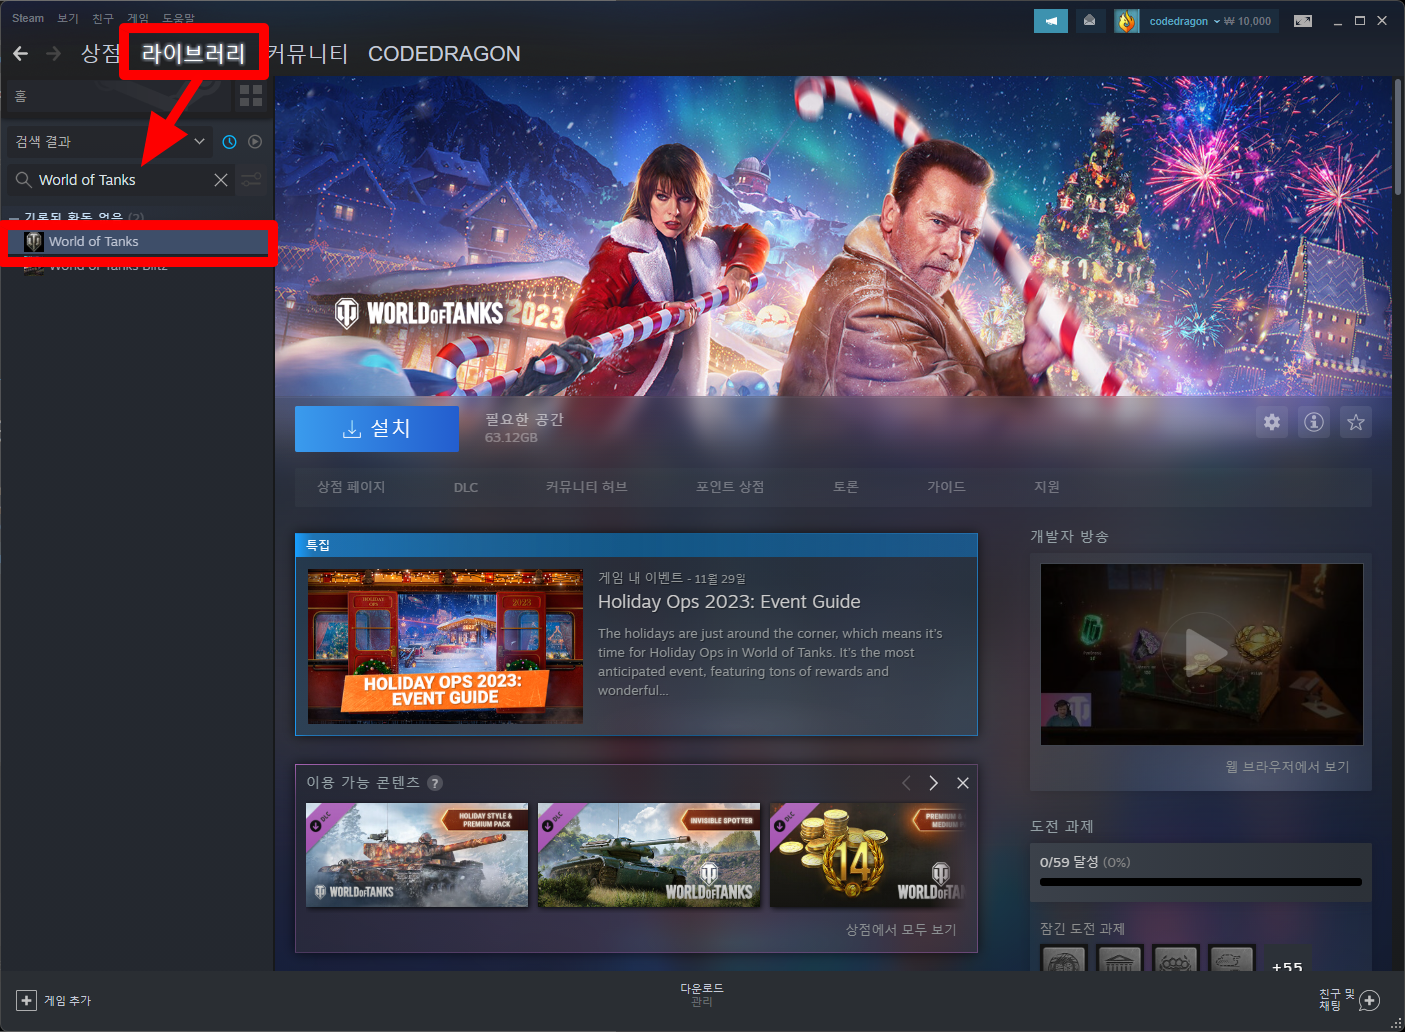Viewport: 1405px width, 1032px height.
Task: Open the 게임 menu
Action: [138, 18]
